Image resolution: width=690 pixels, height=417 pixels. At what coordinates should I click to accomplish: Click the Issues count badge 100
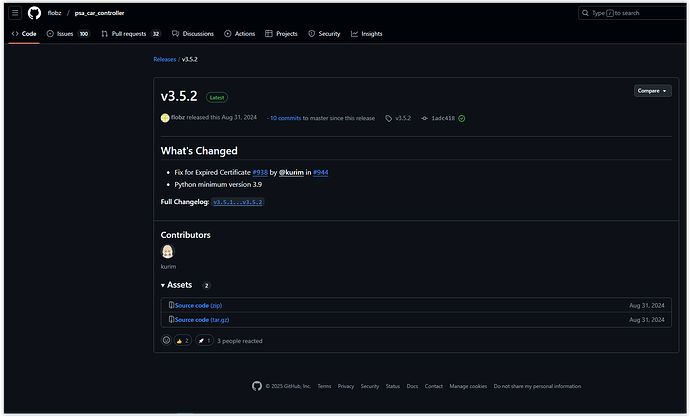pos(84,34)
